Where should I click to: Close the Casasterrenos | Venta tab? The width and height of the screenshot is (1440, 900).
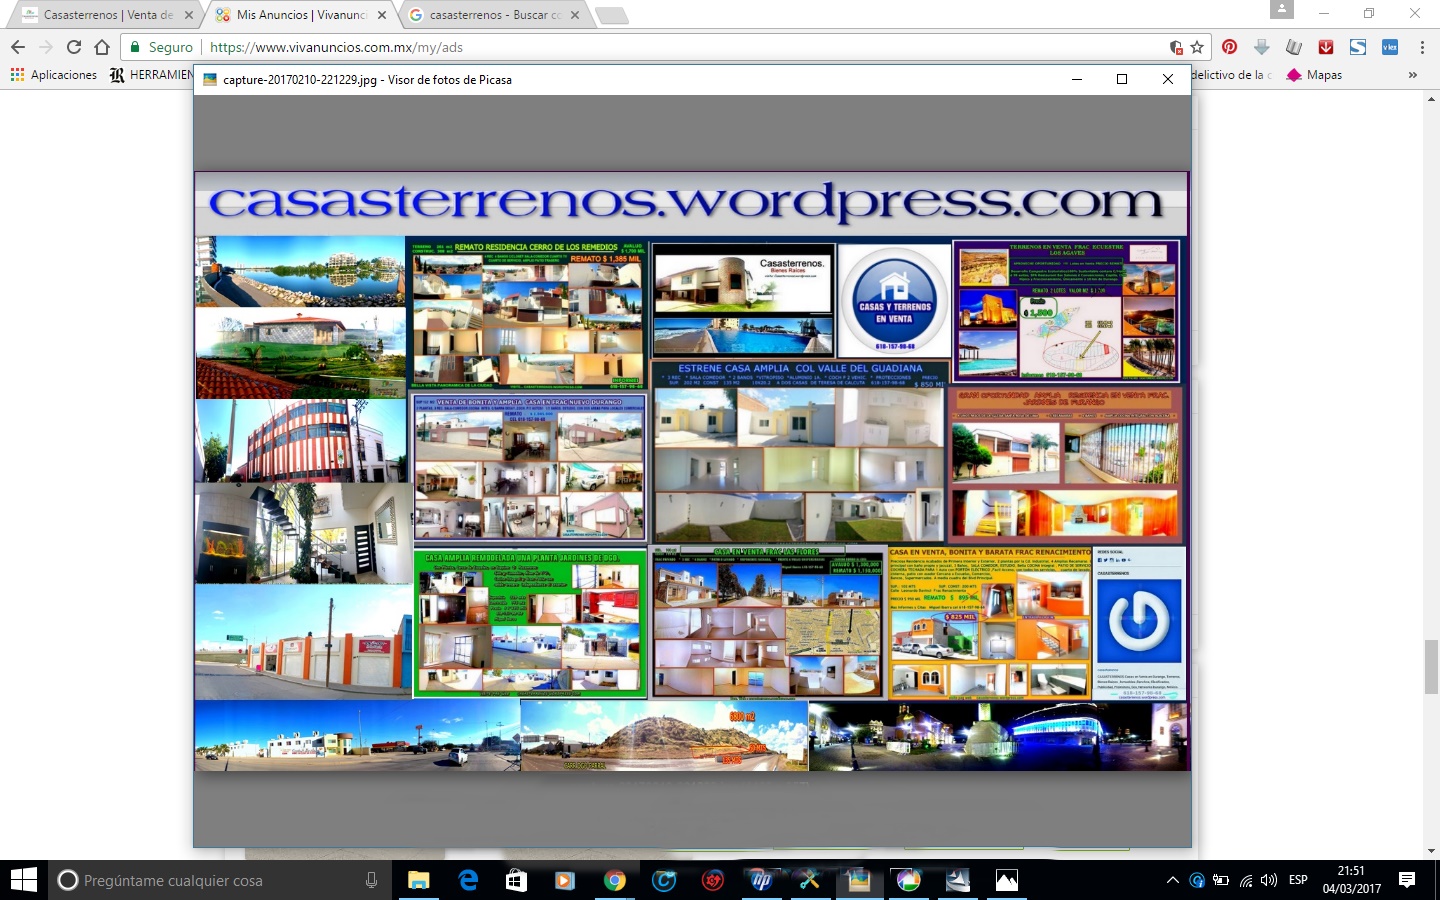(188, 15)
